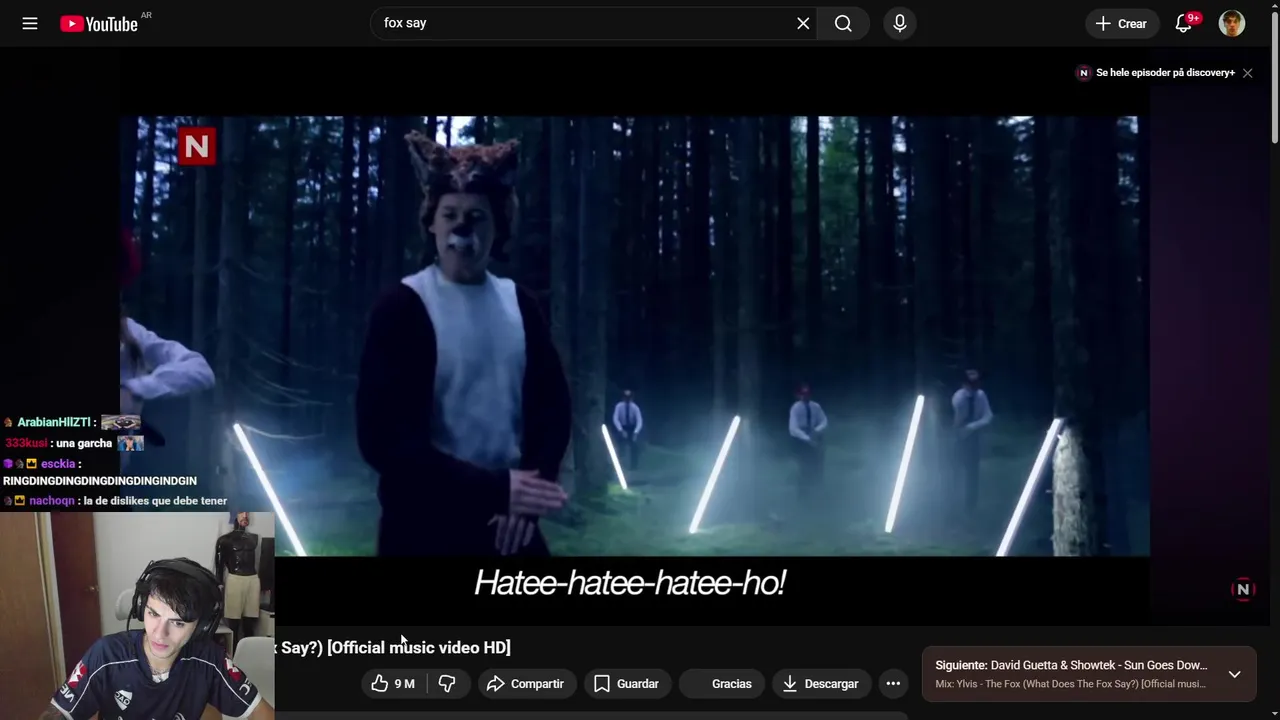Click the page vertical scrollbar
Viewport: 1280px width, 720px height.
coord(1274,80)
